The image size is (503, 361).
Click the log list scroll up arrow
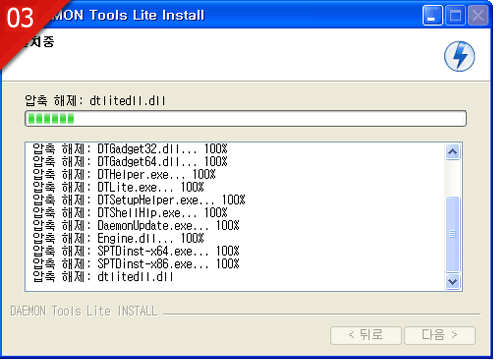tap(452, 152)
